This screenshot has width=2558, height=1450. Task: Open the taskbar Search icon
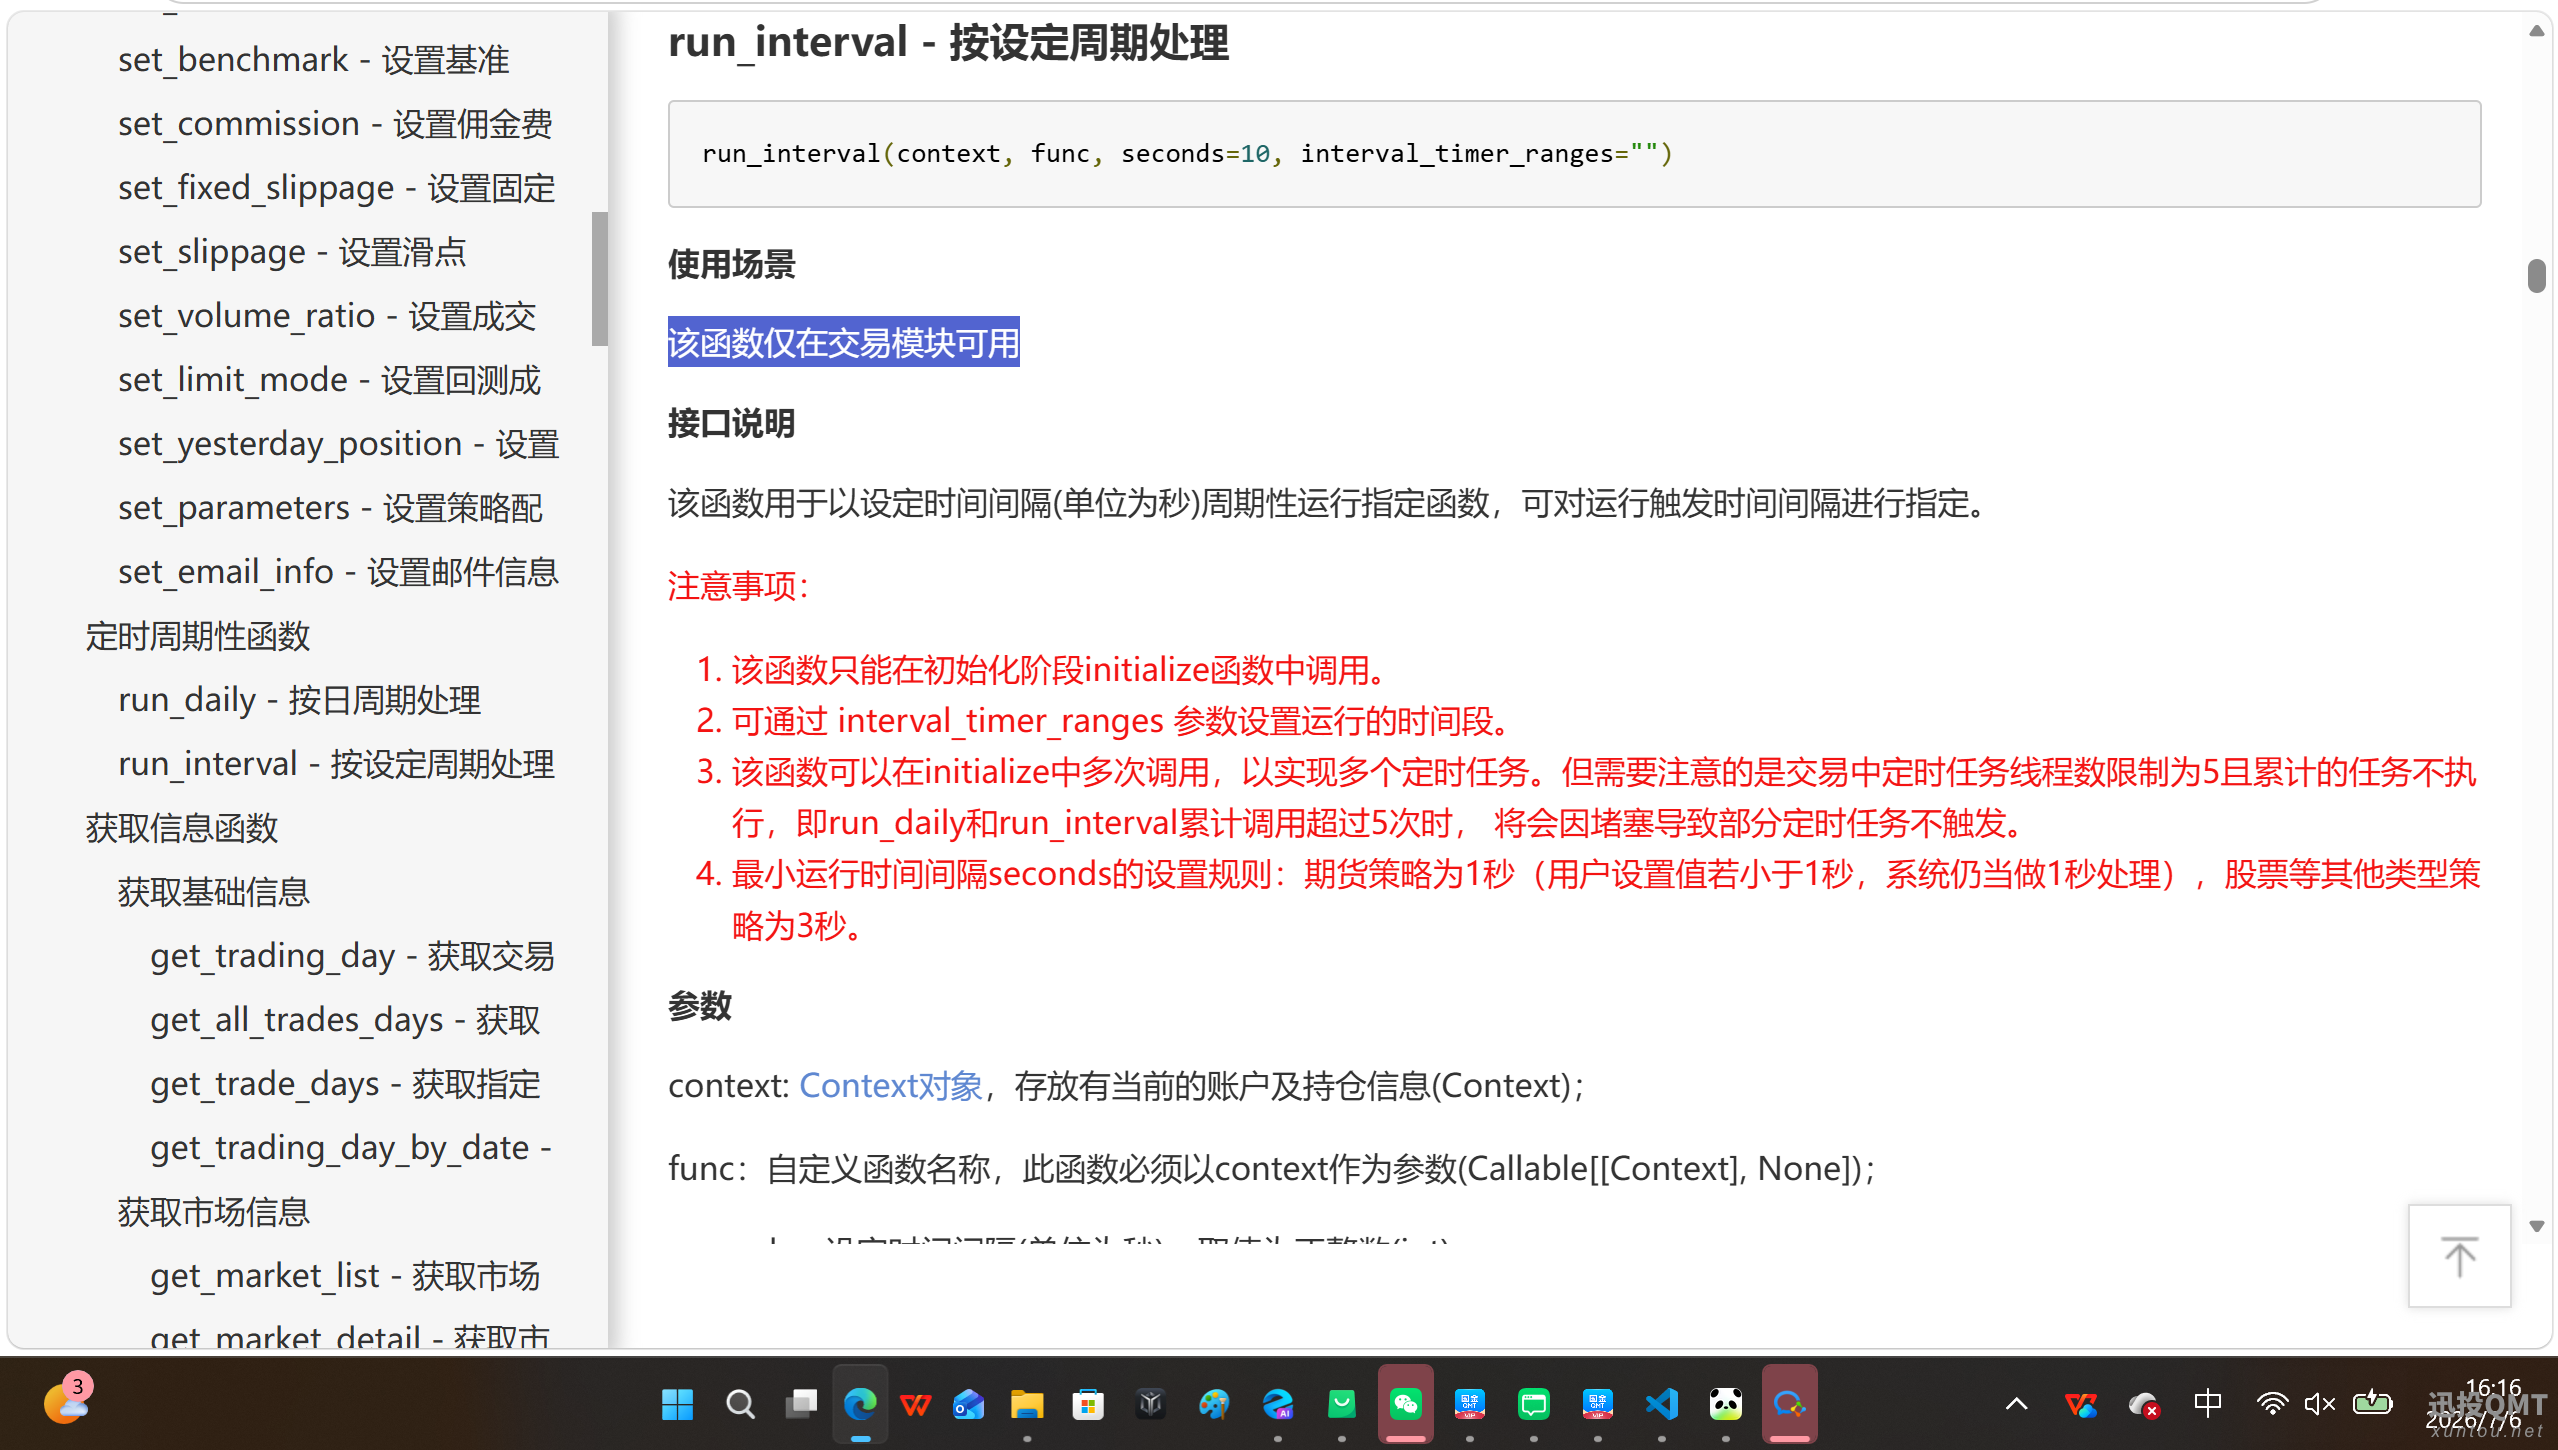pos(740,1404)
